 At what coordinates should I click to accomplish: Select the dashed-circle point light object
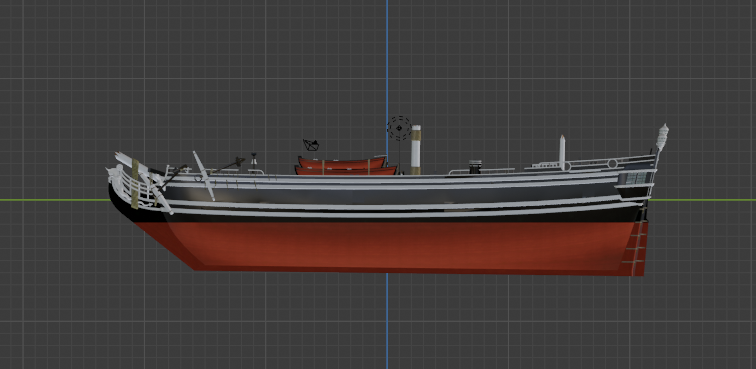[399, 128]
